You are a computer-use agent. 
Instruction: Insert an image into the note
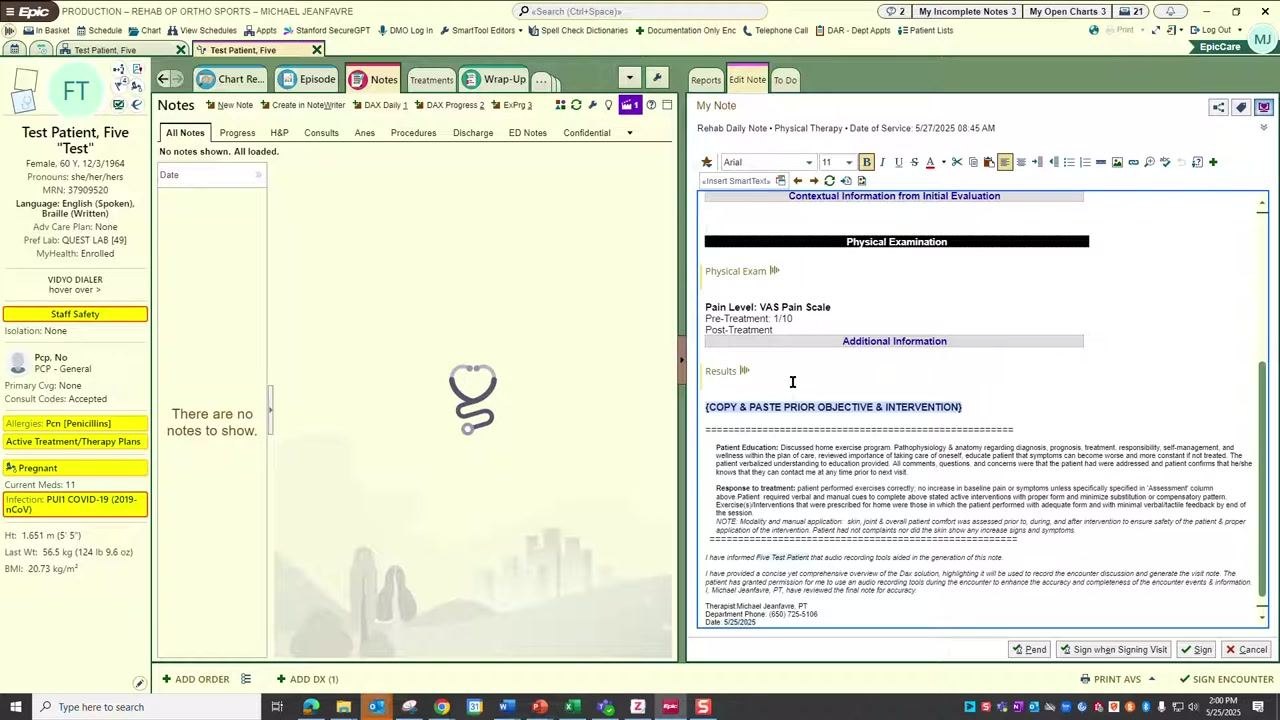tap(1117, 162)
